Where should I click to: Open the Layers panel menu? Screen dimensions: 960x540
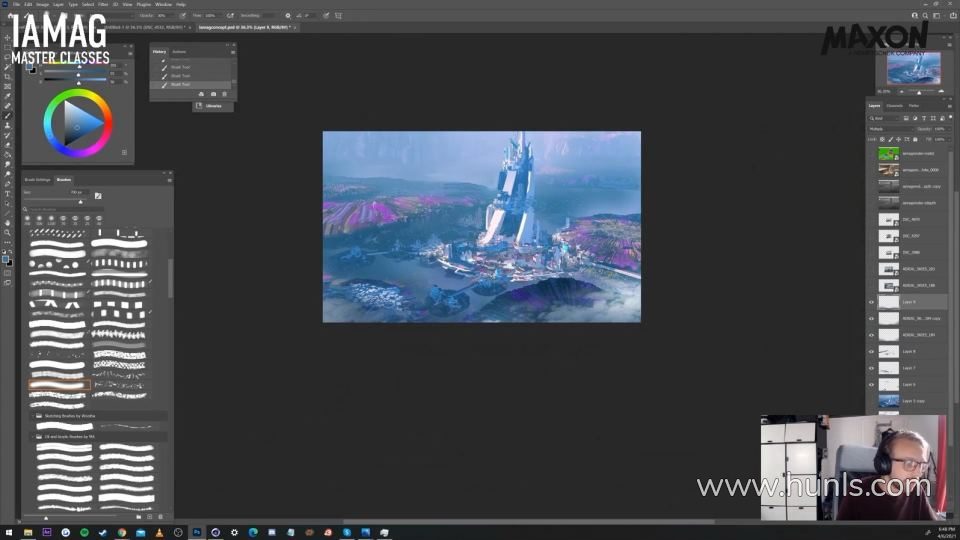(950, 106)
